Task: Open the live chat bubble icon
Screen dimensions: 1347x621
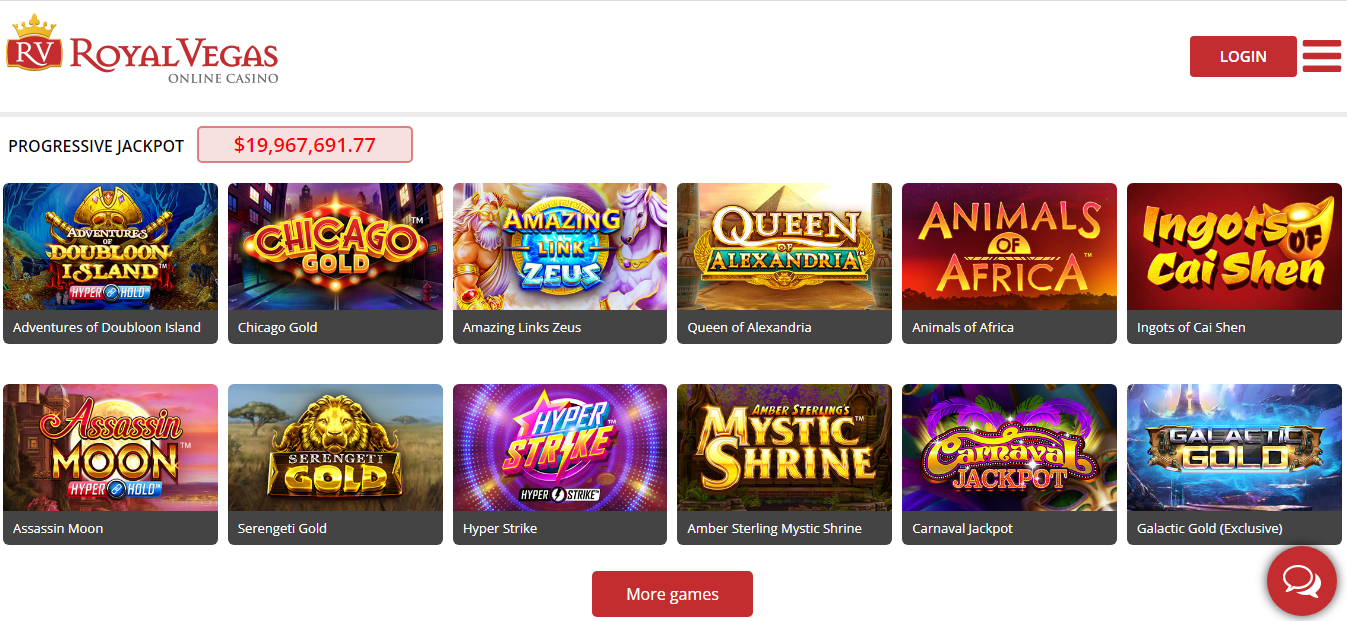Action: (x=1302, y=581)
